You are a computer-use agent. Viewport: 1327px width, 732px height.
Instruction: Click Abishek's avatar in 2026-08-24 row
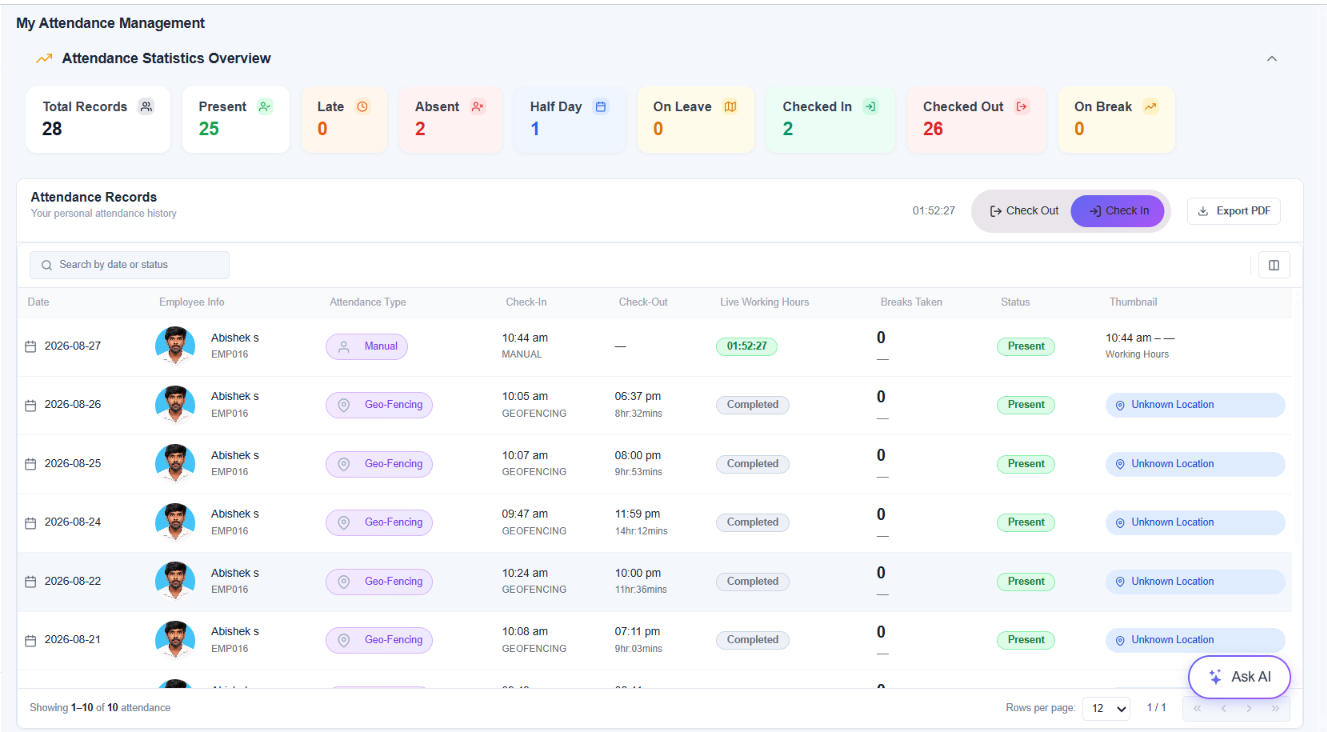175,523
